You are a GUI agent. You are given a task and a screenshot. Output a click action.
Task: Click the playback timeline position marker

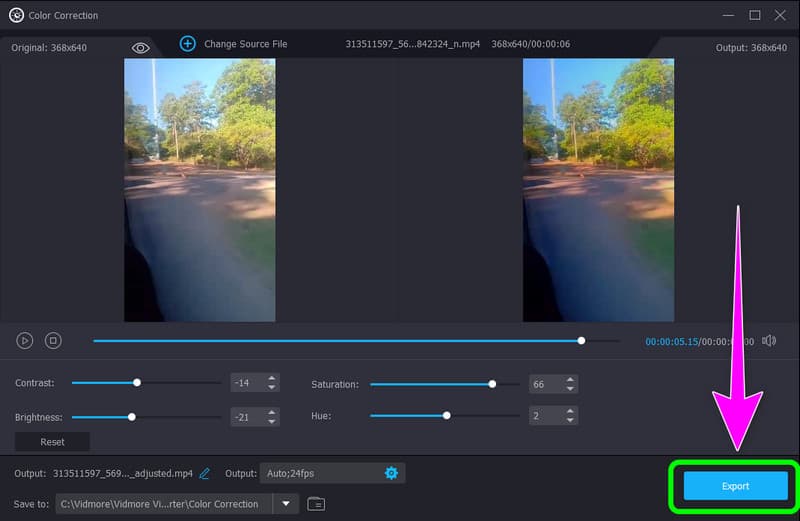pos(581,341)
